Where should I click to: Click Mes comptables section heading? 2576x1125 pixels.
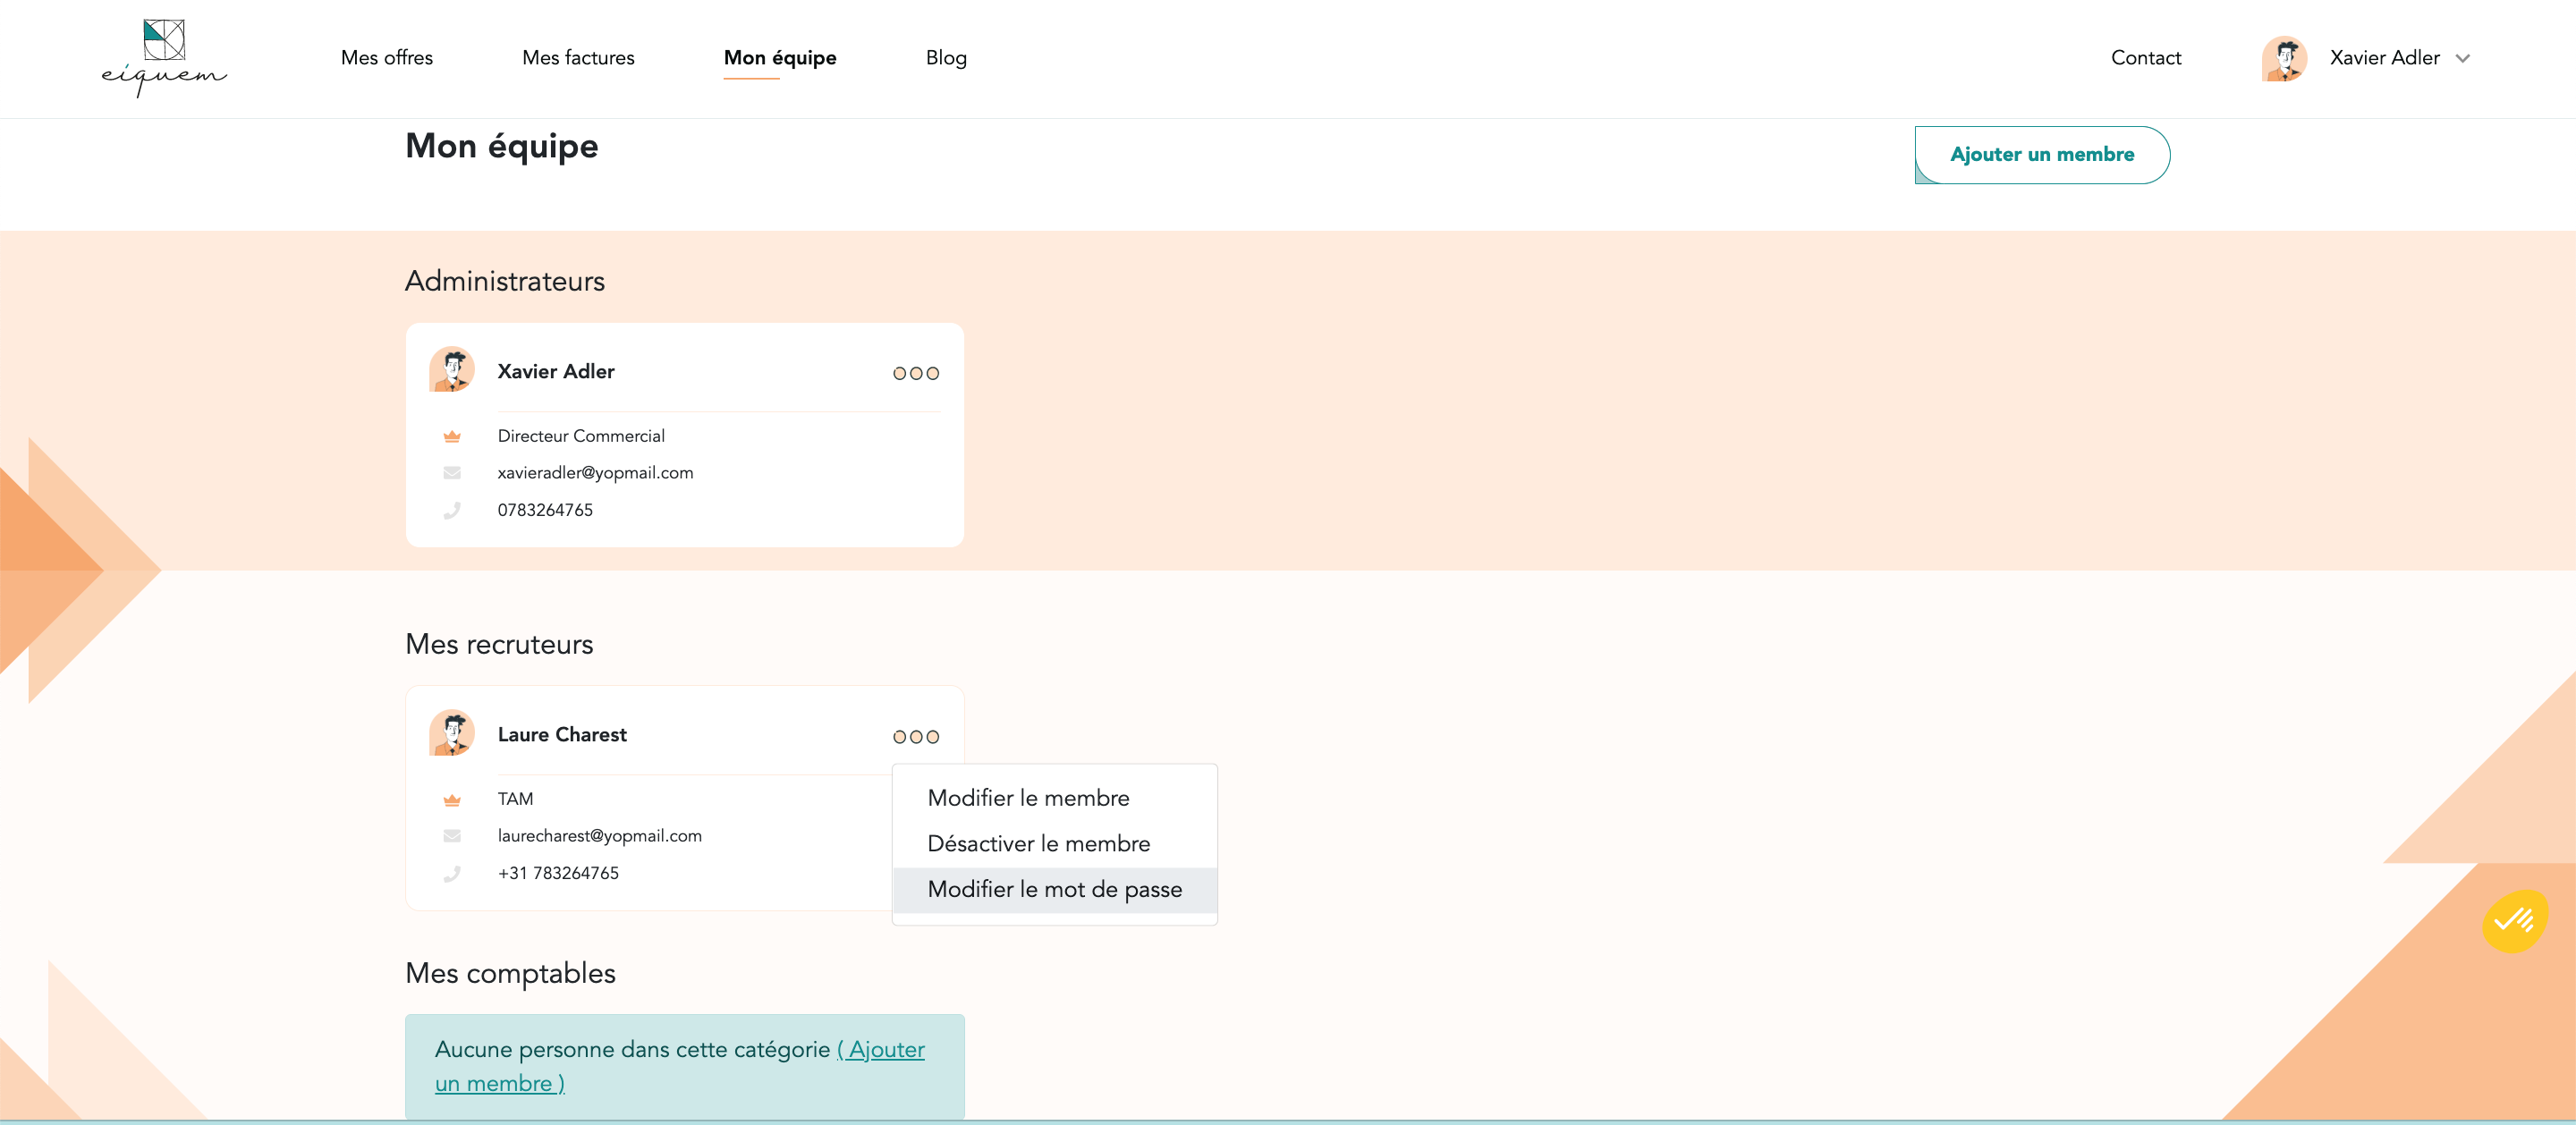(510, 973)
